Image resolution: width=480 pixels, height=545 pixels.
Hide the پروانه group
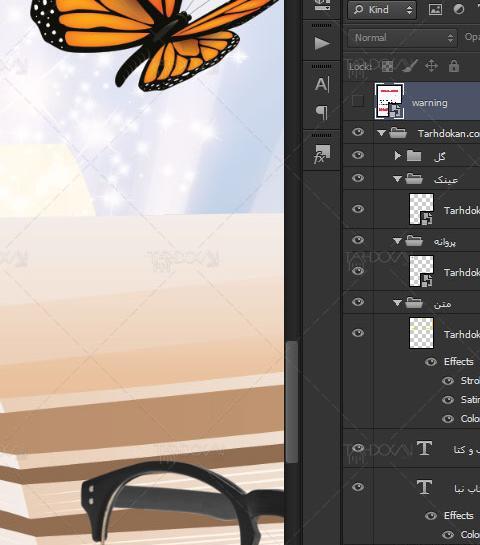point(358,240)
